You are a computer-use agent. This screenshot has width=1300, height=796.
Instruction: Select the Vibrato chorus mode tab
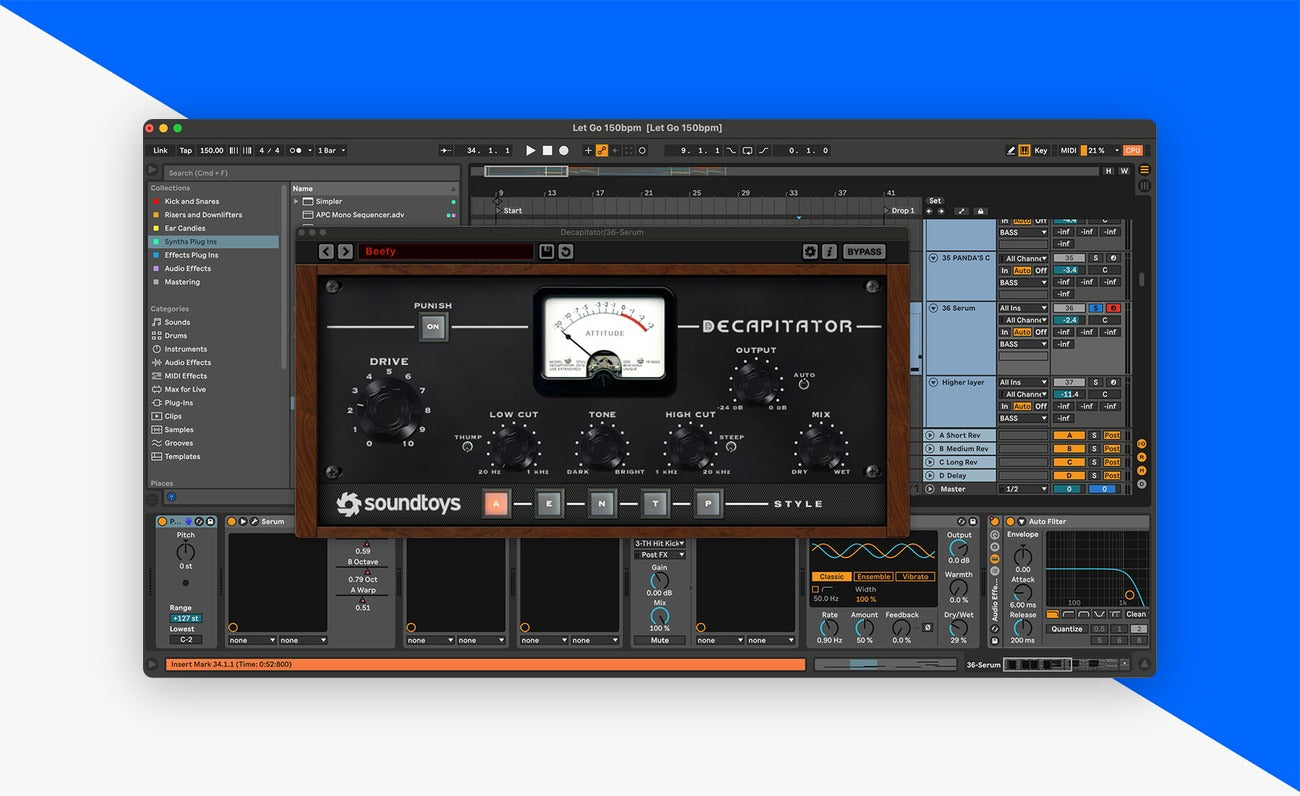tap(916, 576)
